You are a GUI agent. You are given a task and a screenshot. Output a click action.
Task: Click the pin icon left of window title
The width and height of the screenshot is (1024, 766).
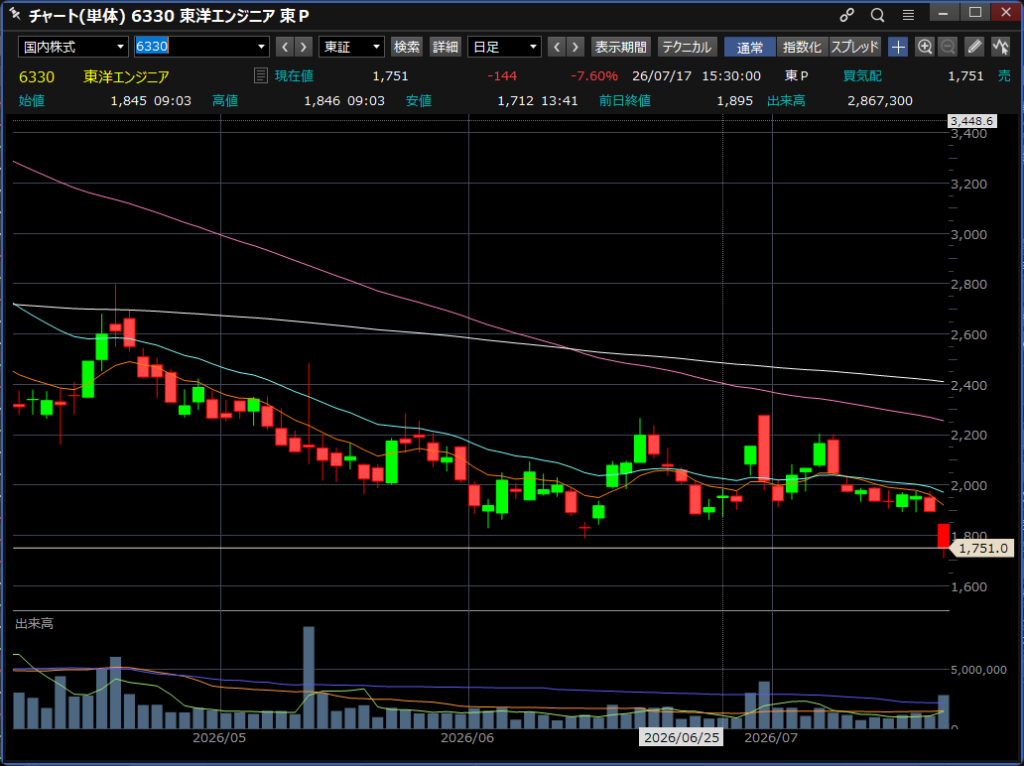(14, 14)
